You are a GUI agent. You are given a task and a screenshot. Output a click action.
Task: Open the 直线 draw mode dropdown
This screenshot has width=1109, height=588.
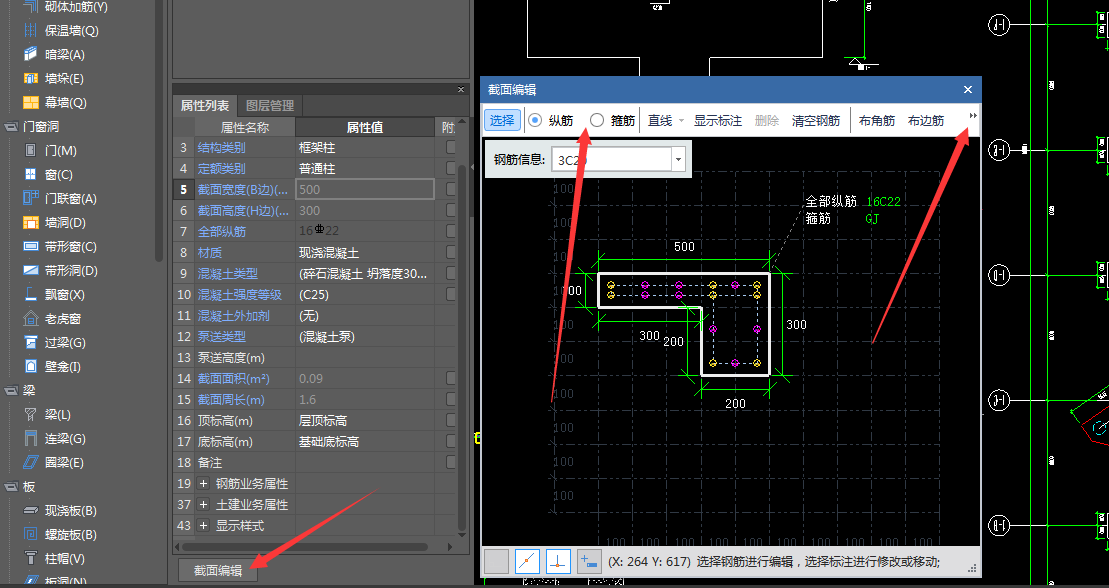[x=682, y=121]
